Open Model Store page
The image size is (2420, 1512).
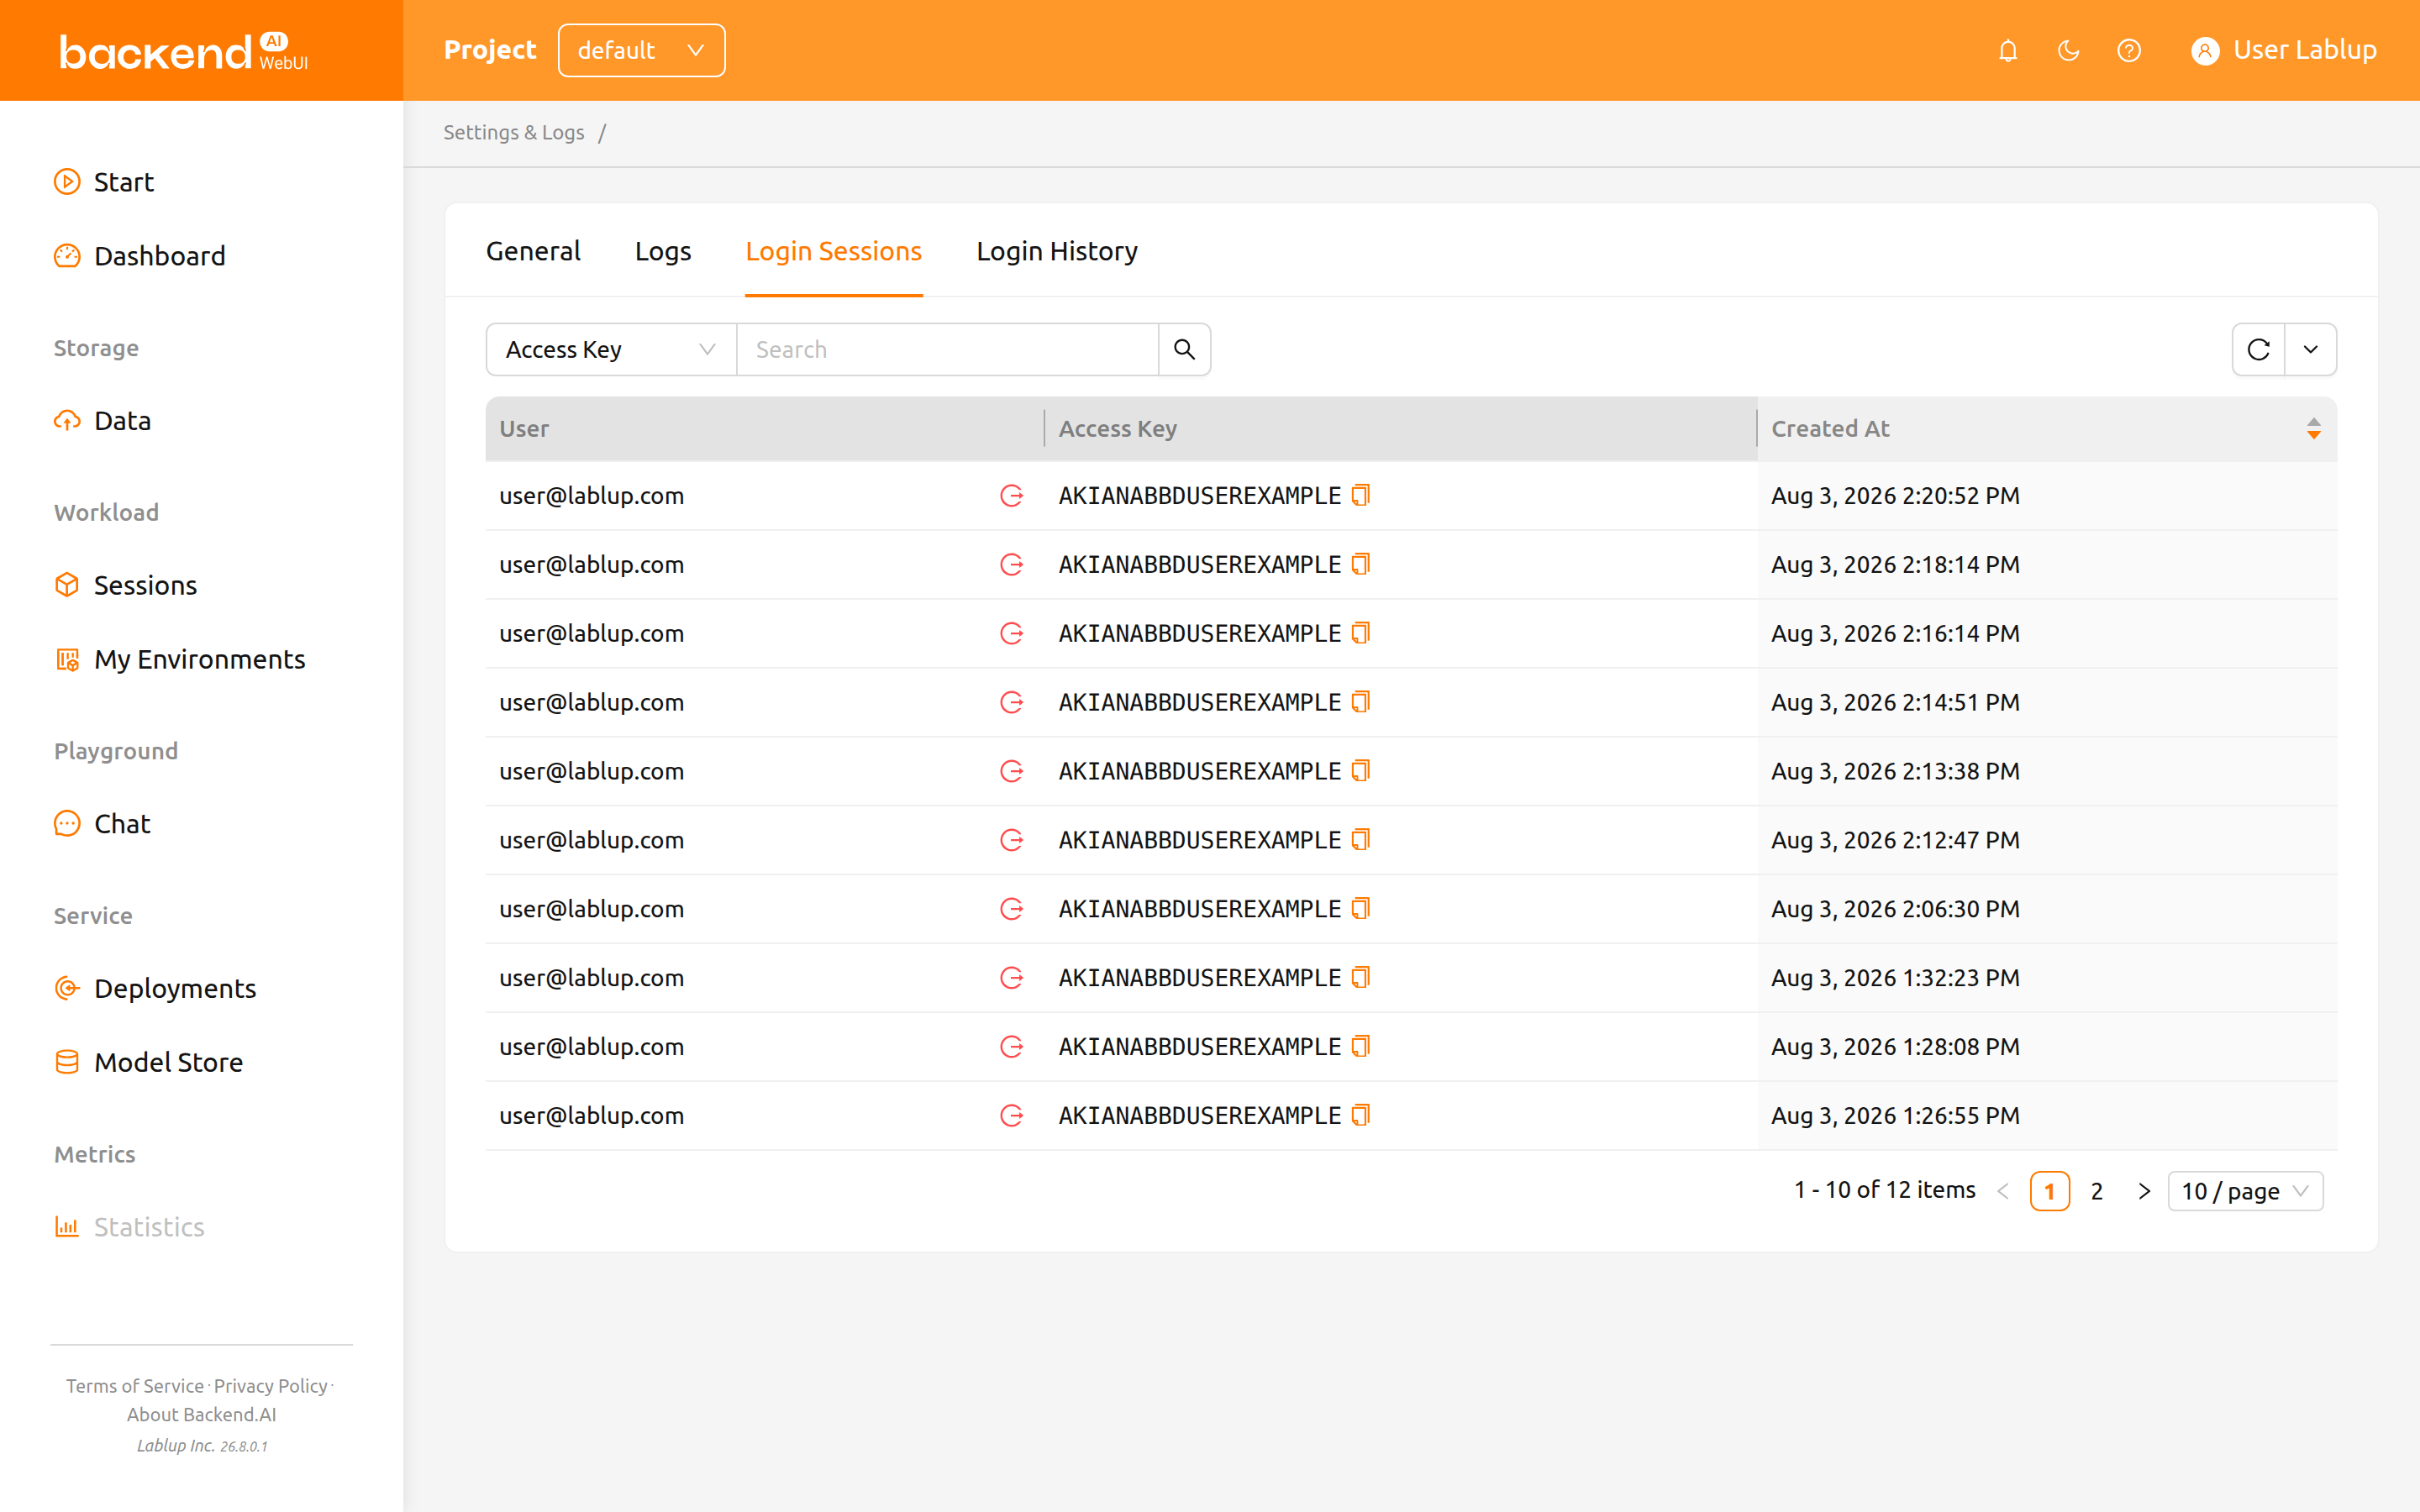(149, 1063)
